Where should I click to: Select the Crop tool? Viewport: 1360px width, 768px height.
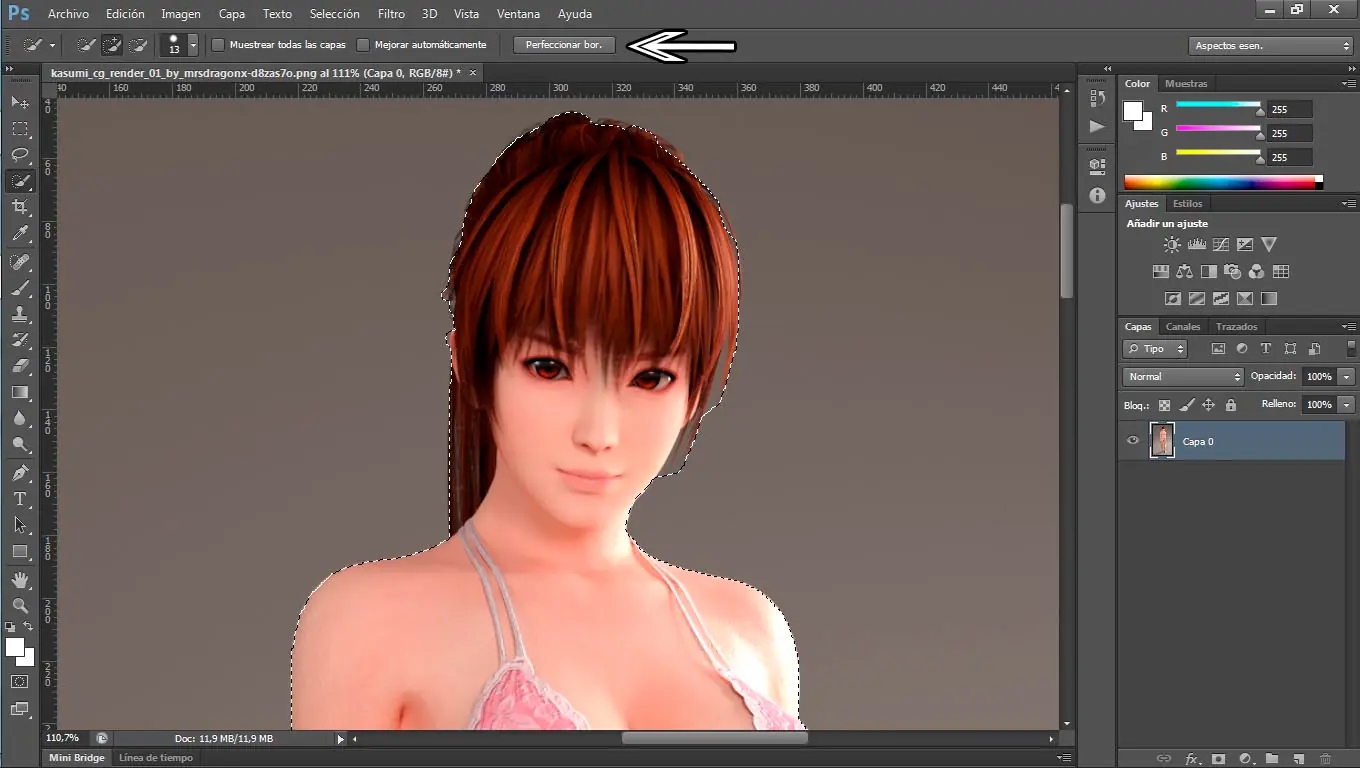20,207
